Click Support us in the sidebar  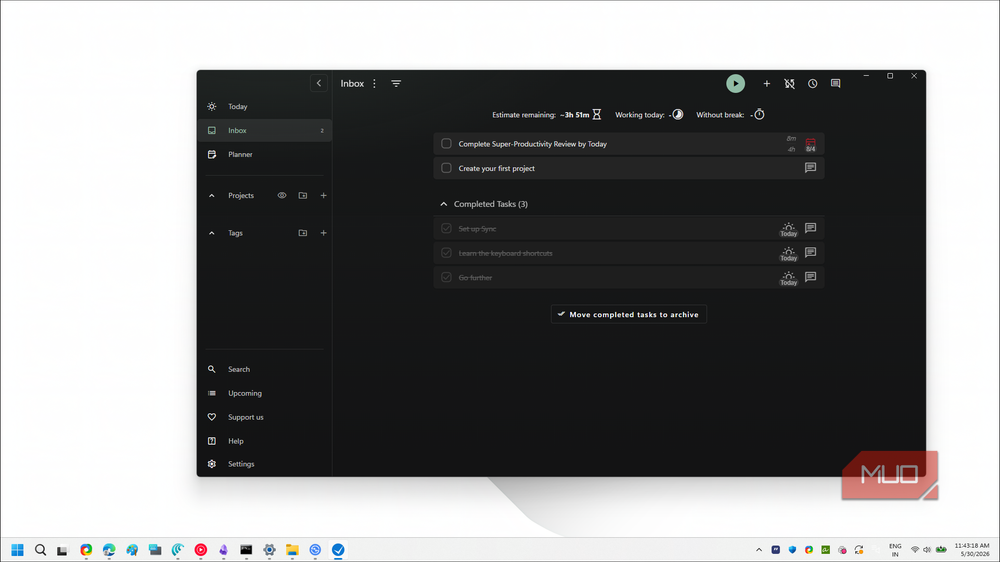tap(265, 417)
